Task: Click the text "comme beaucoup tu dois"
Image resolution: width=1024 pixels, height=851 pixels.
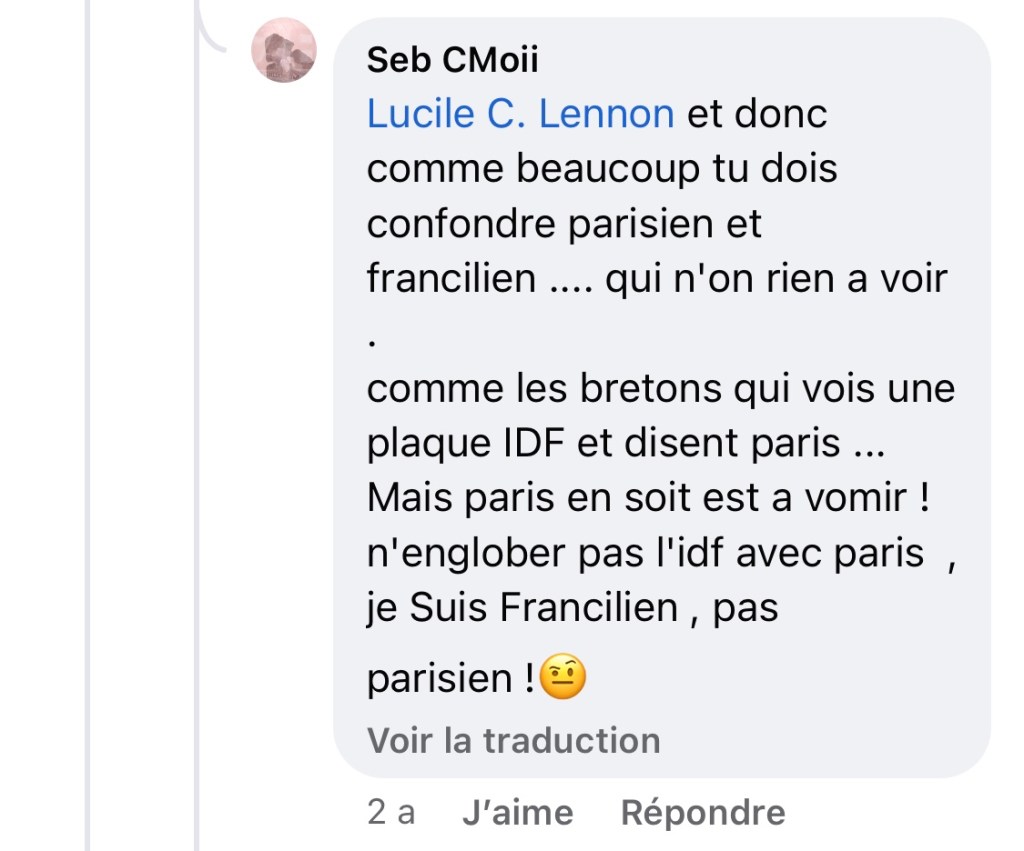Action: (601, 169)
